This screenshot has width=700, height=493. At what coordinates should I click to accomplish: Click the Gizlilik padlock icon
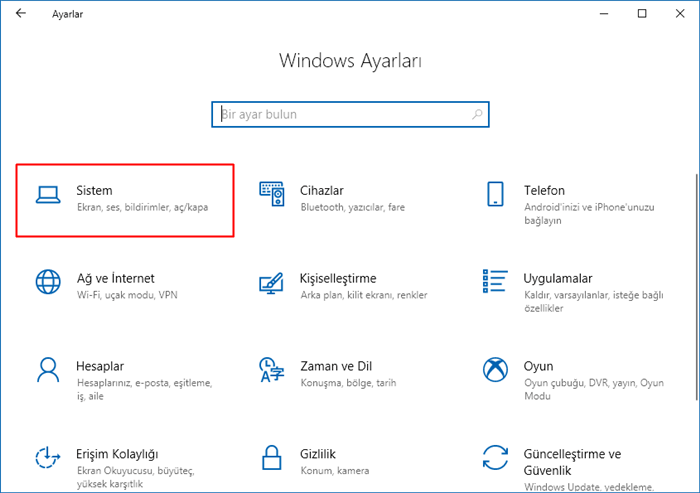271,457
